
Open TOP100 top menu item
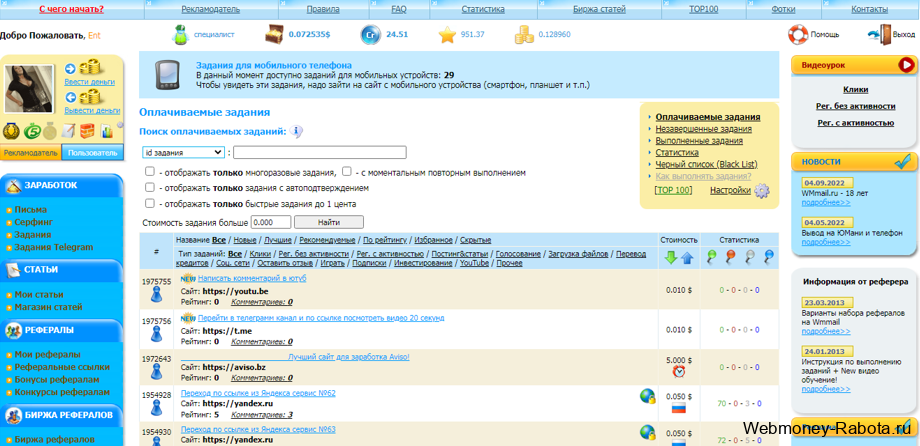coord(703,9)
